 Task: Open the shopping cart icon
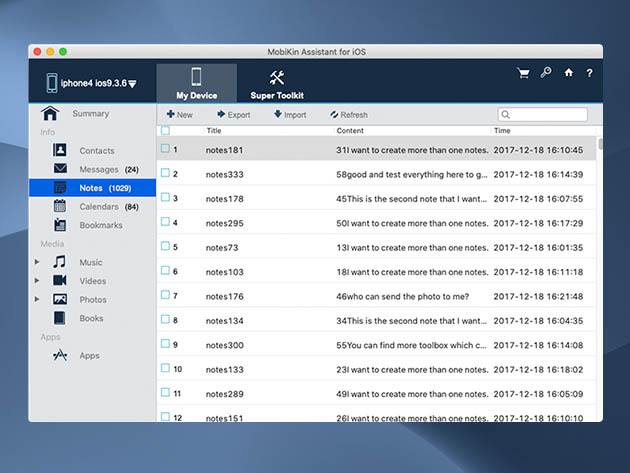(x=523, y=73)
